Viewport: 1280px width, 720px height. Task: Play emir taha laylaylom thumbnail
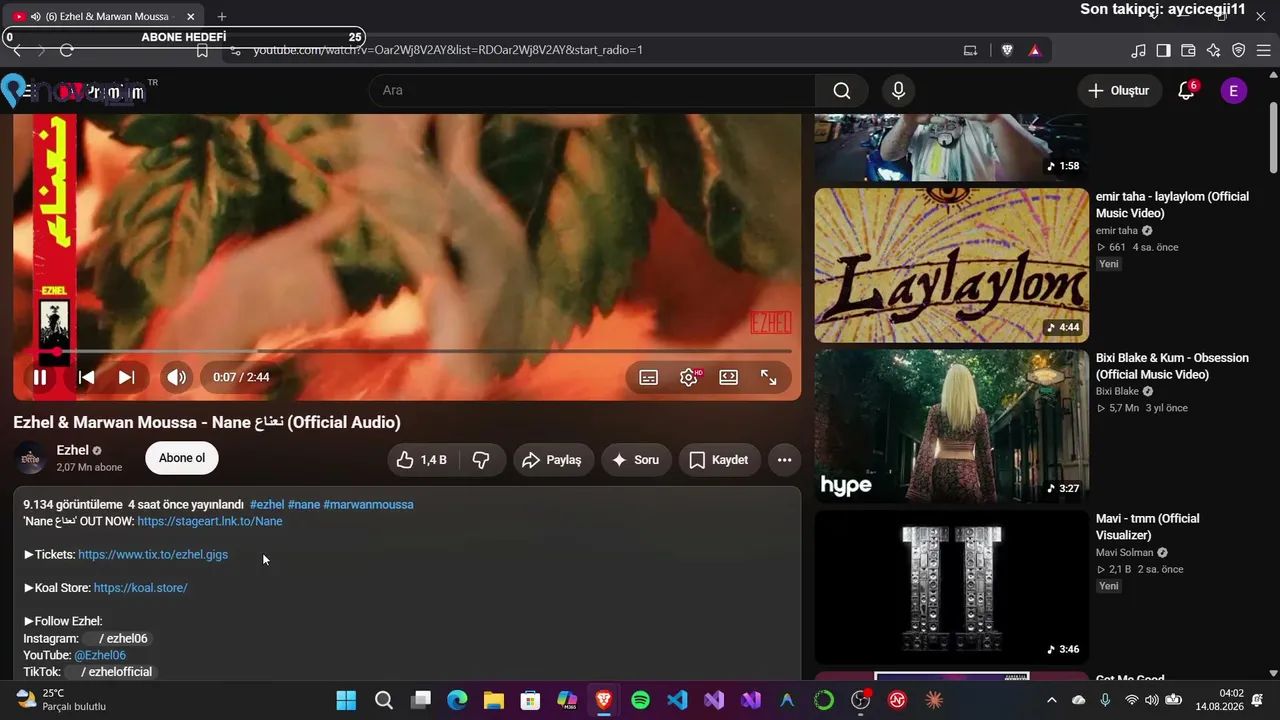pyautogui.click(x=952, y=265)
